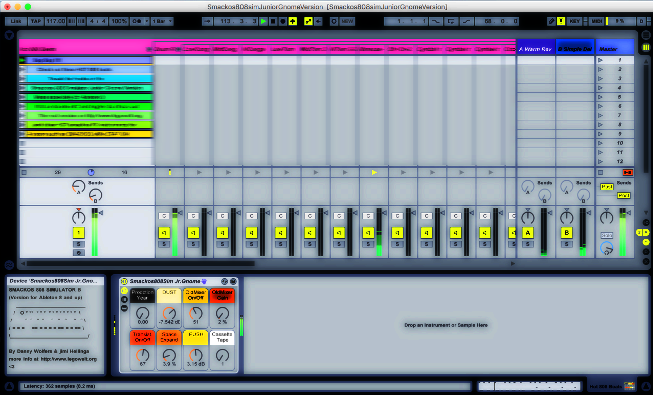Enable MIDI map mode
This screenshot has height=395, width=653.
(596, 21)
